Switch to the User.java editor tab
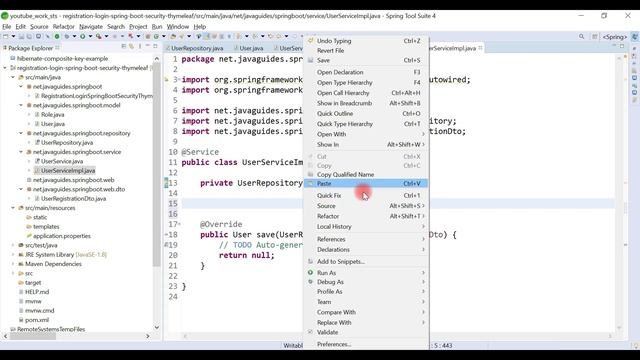This screenshot has width=640, height=360. click(248, 48)
